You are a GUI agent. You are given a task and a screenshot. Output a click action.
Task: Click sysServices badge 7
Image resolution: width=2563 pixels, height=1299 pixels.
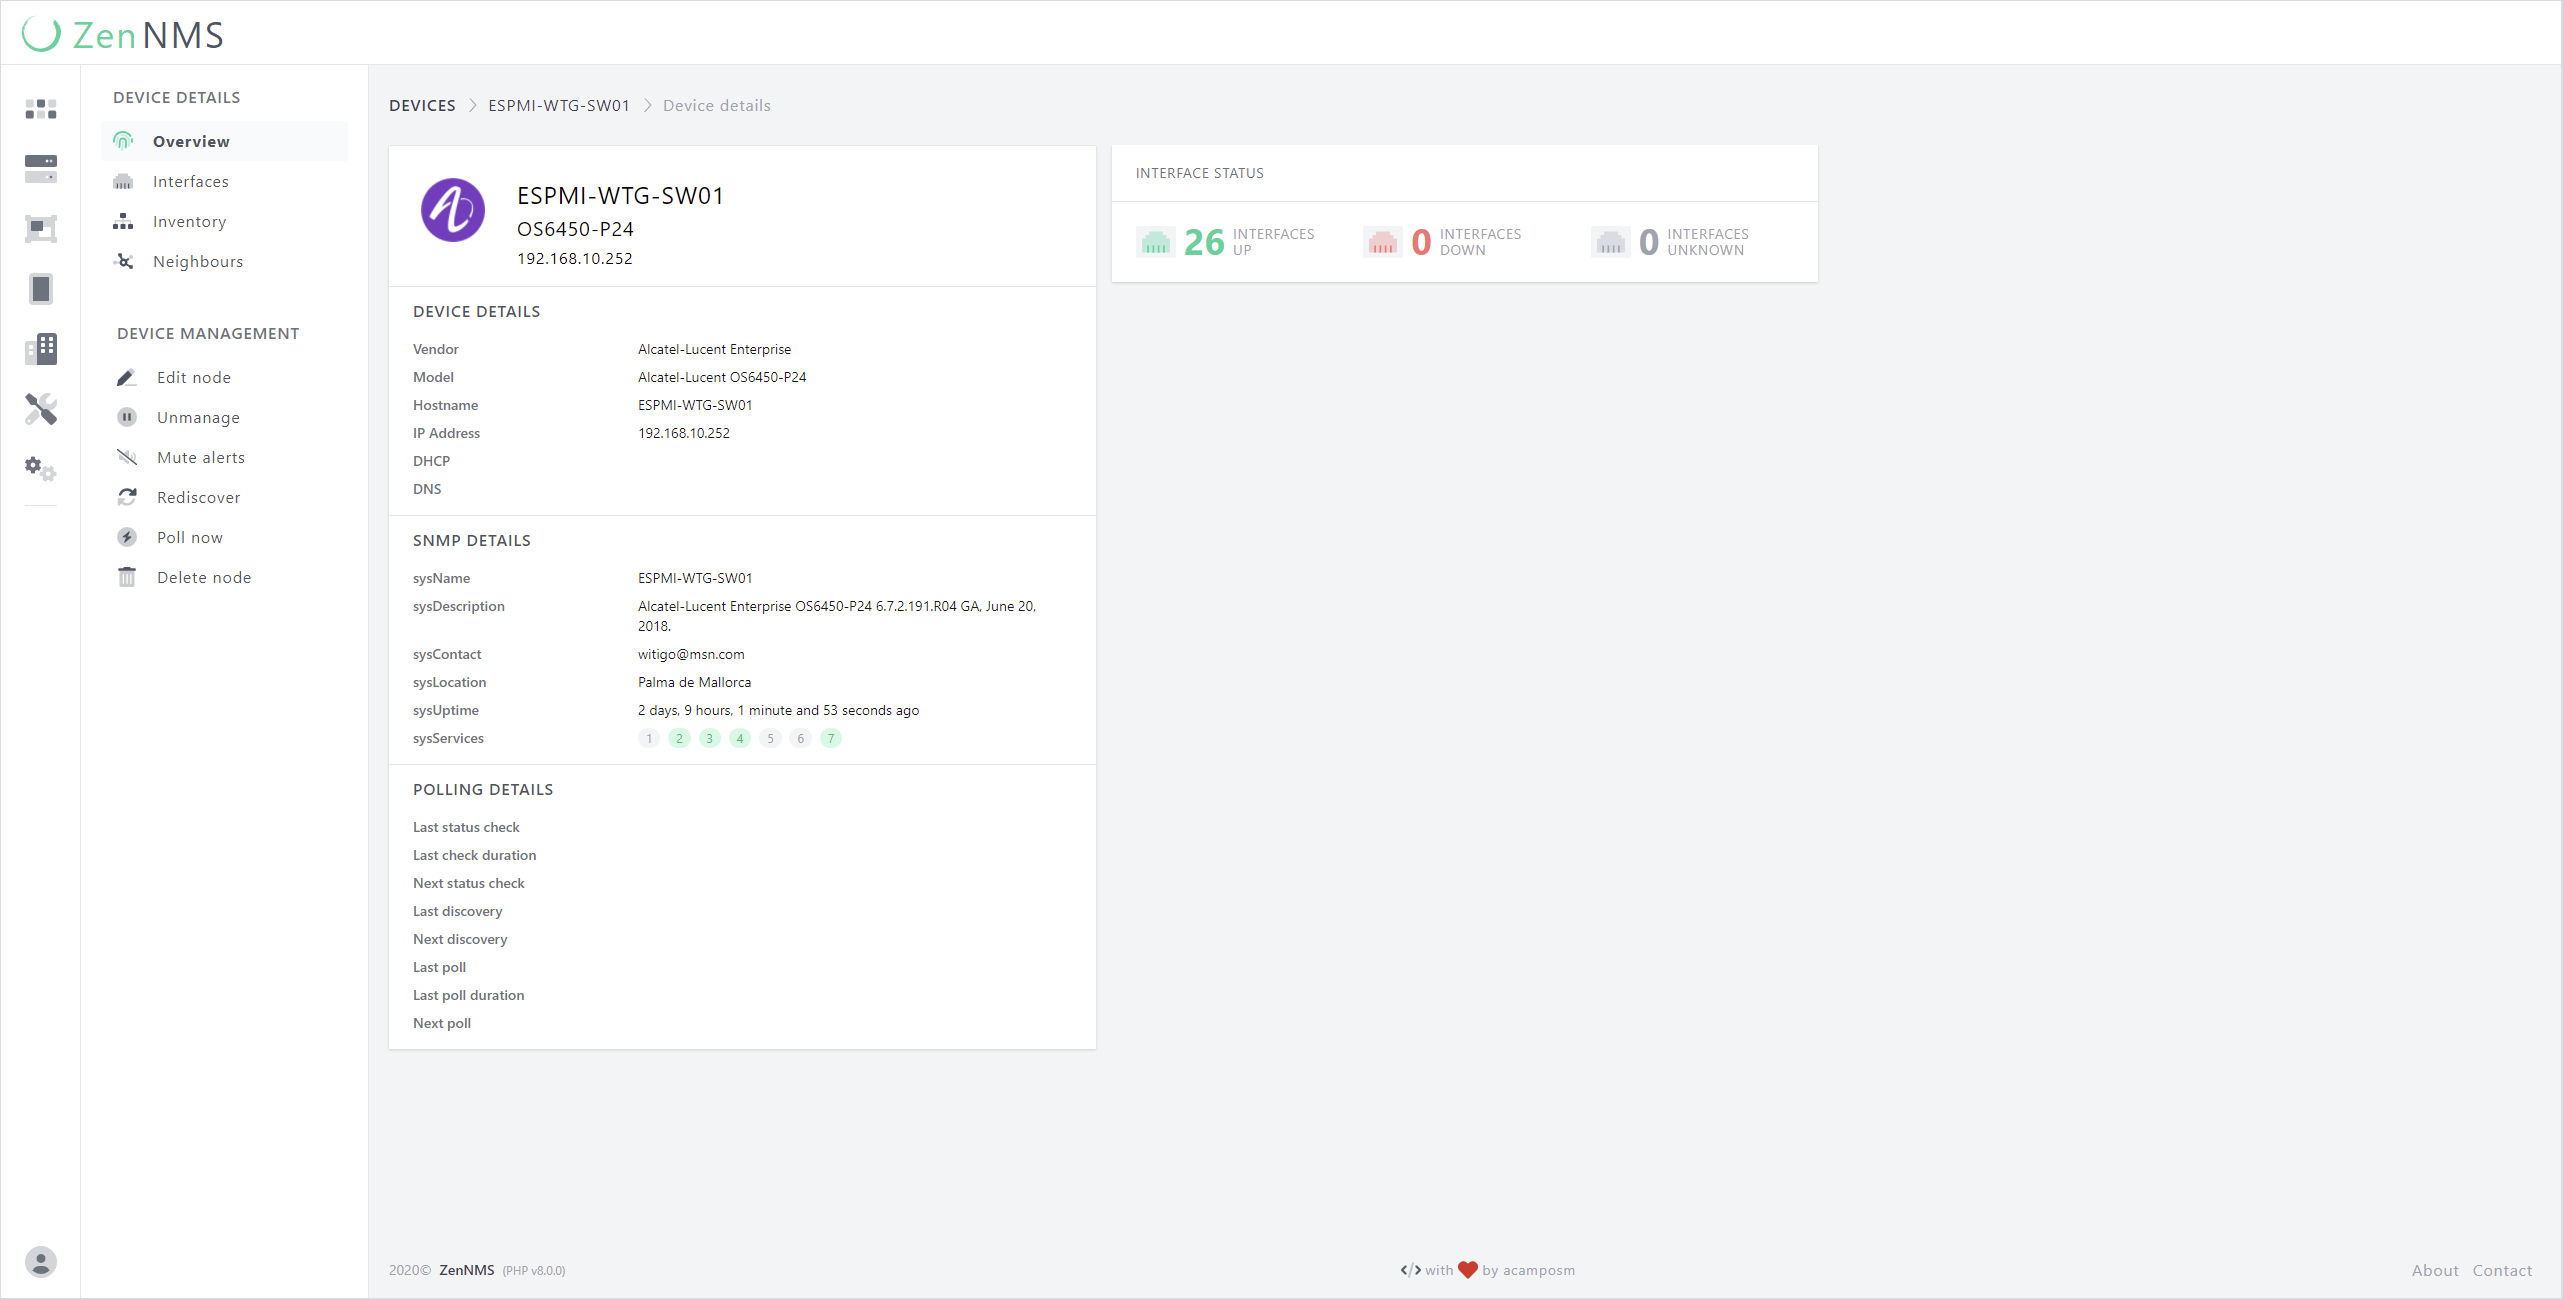(x=831, y=738)
